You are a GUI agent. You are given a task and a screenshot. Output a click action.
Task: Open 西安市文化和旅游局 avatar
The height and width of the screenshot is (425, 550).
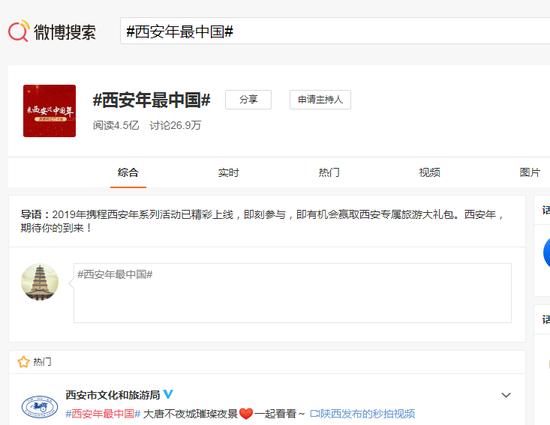tap(40, 407)
